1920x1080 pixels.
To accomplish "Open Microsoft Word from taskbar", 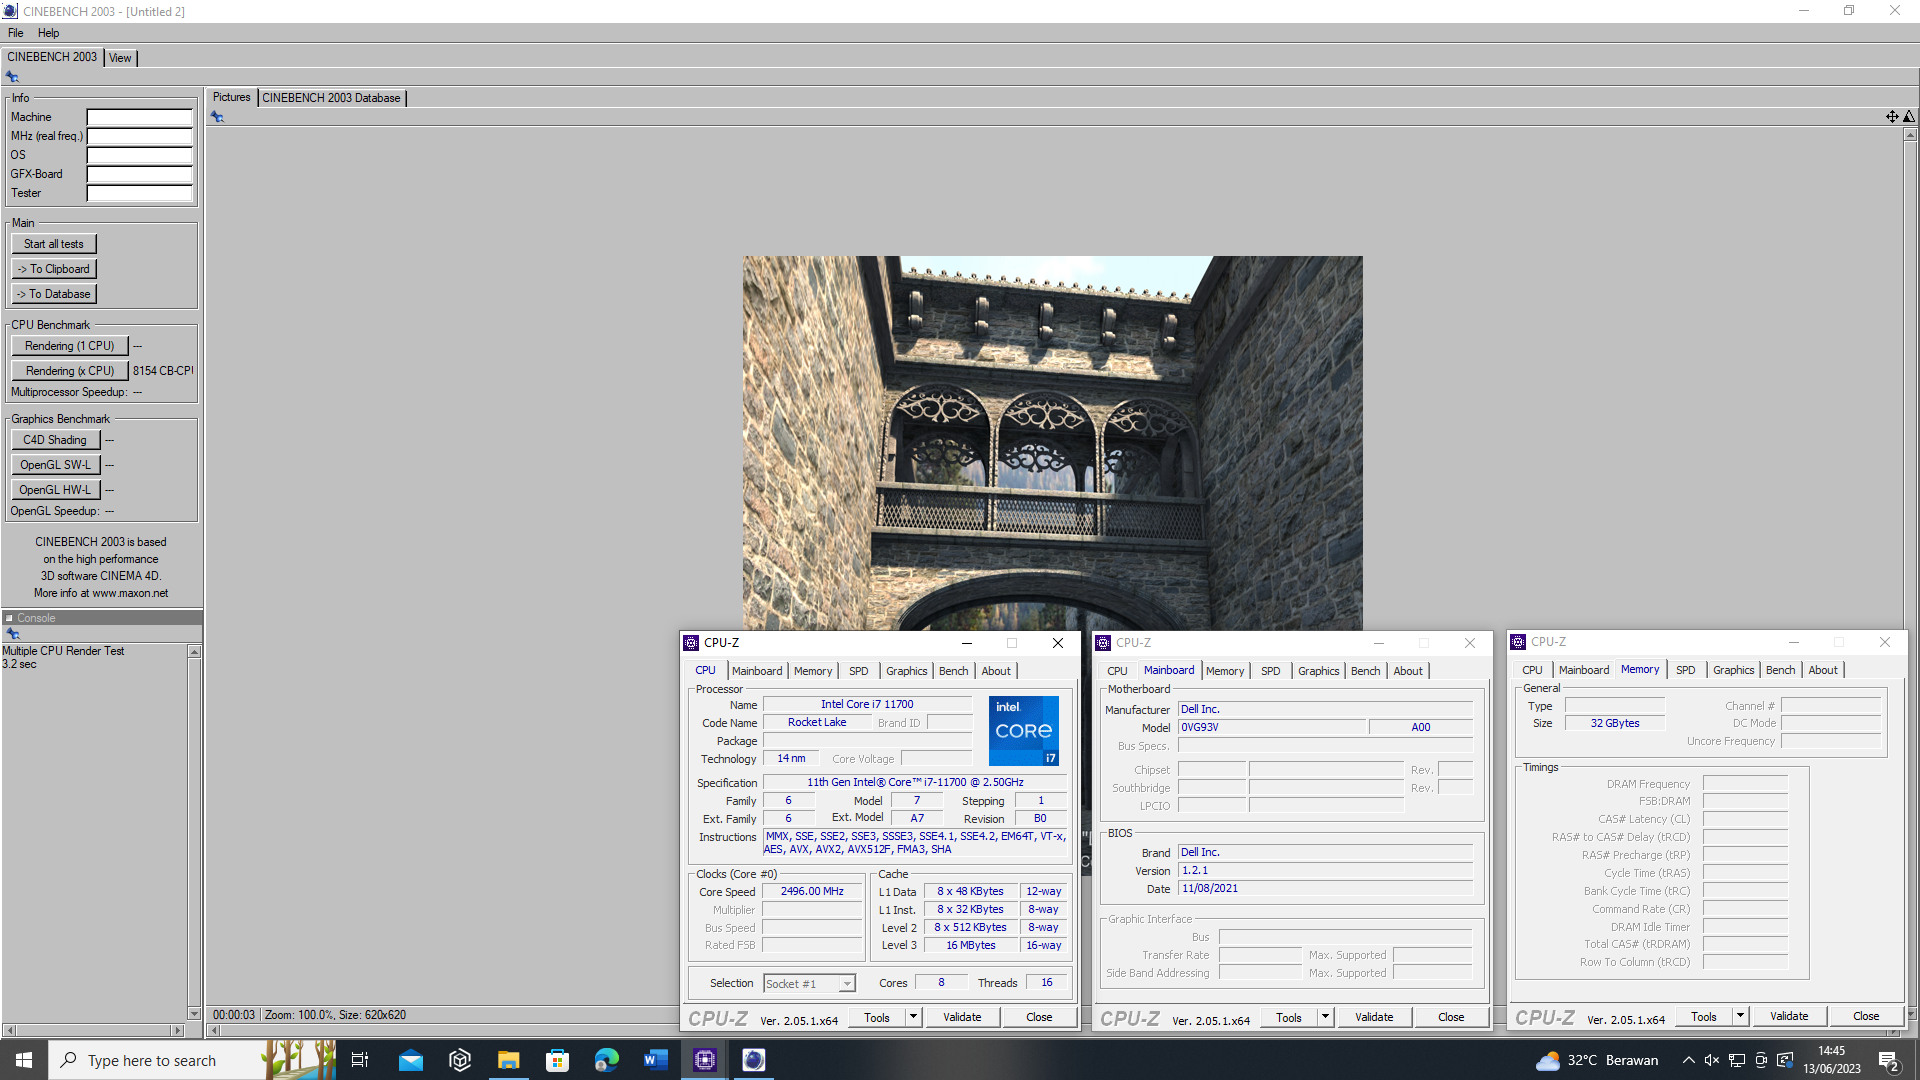I will [x=655, y=1060].
